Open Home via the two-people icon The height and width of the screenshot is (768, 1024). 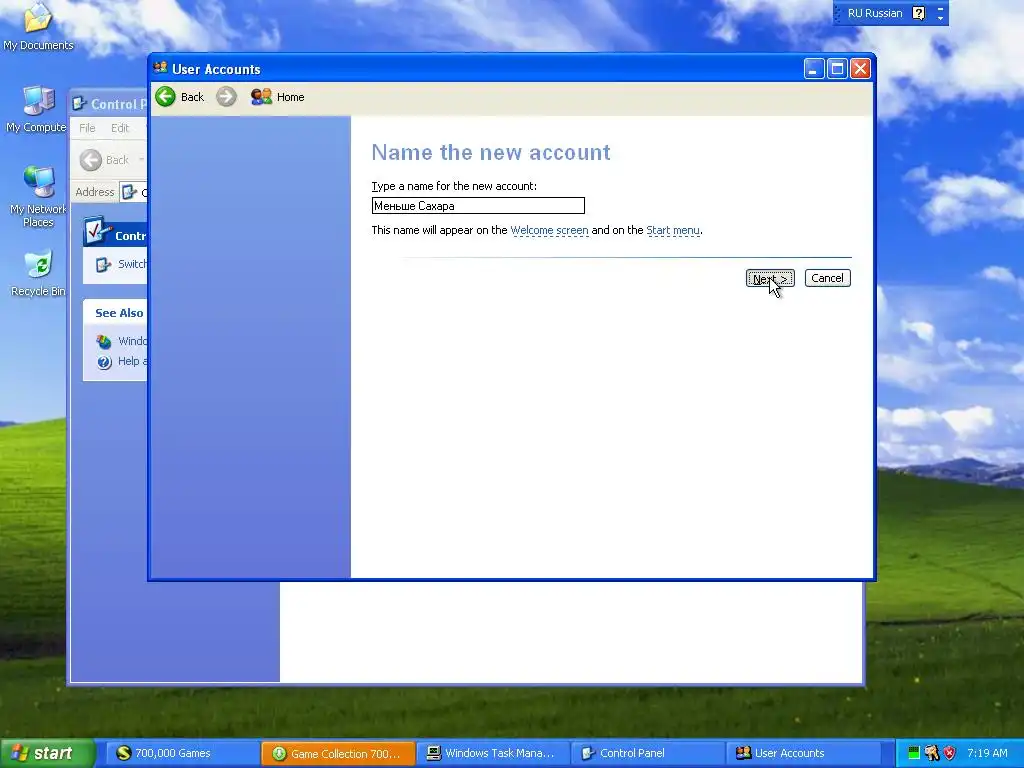tap(261, 97)
